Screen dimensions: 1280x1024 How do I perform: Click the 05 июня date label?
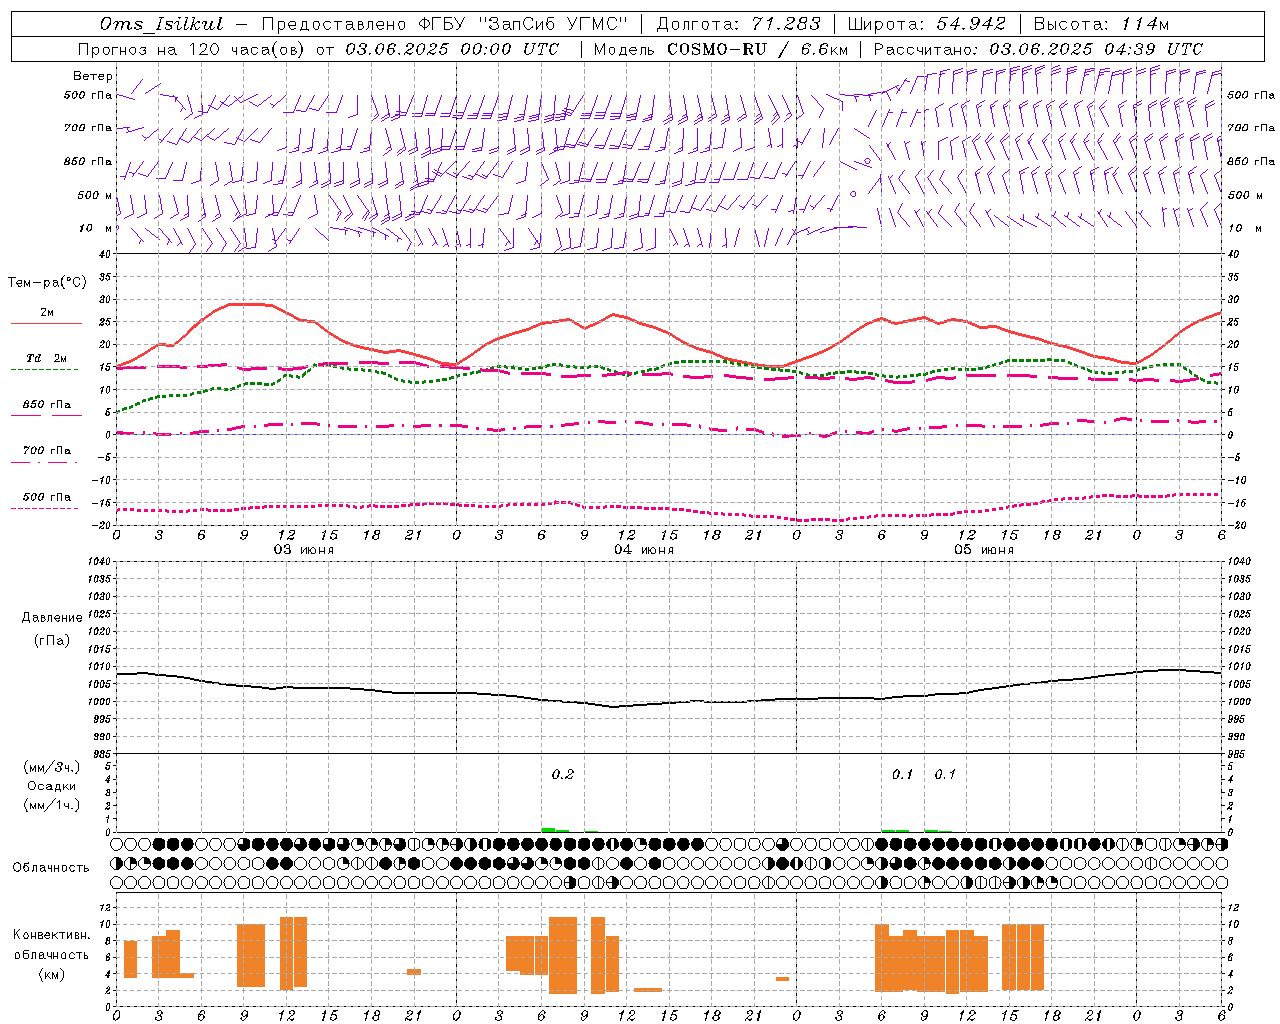(983, 550)
